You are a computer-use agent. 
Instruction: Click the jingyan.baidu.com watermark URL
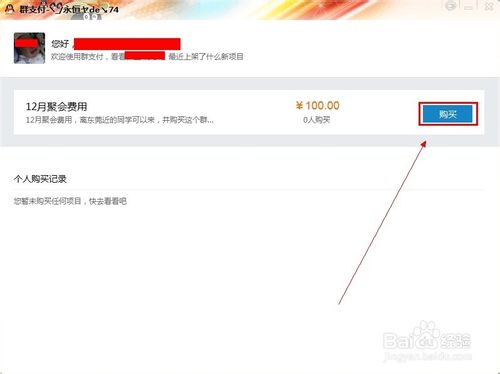428,356
